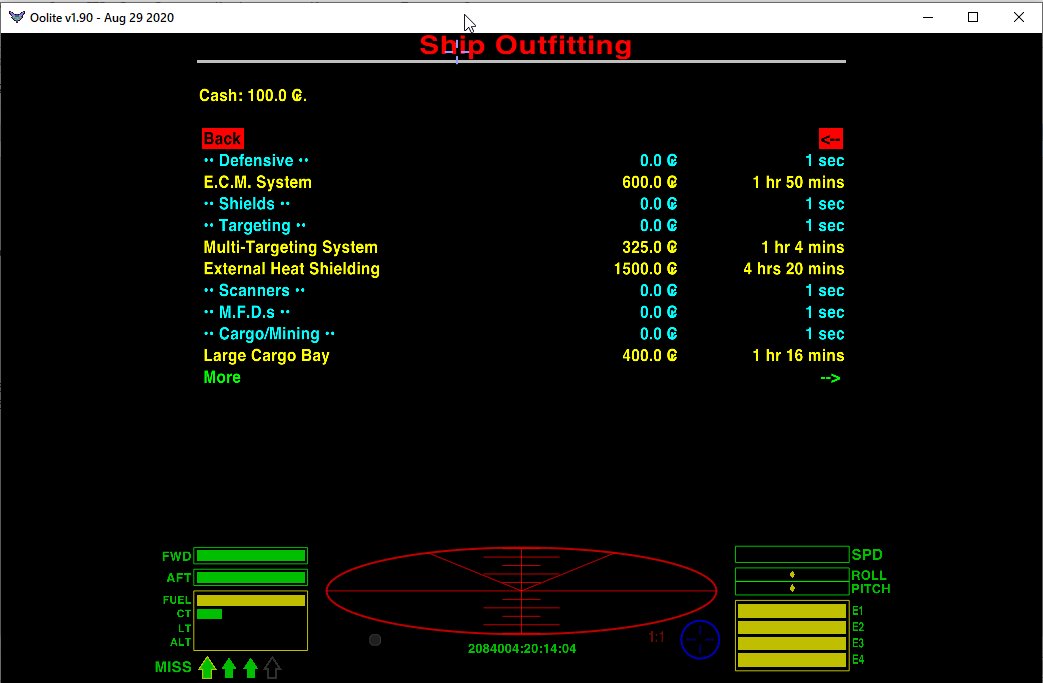Click the Oolite app icon in title bar
The height and width of the screenshot is (683, 1043).
[x=16, y=17]
